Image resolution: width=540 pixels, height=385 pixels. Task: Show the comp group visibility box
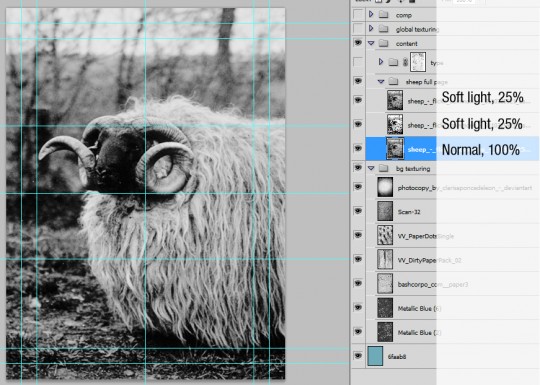click(x=358, y=14)
